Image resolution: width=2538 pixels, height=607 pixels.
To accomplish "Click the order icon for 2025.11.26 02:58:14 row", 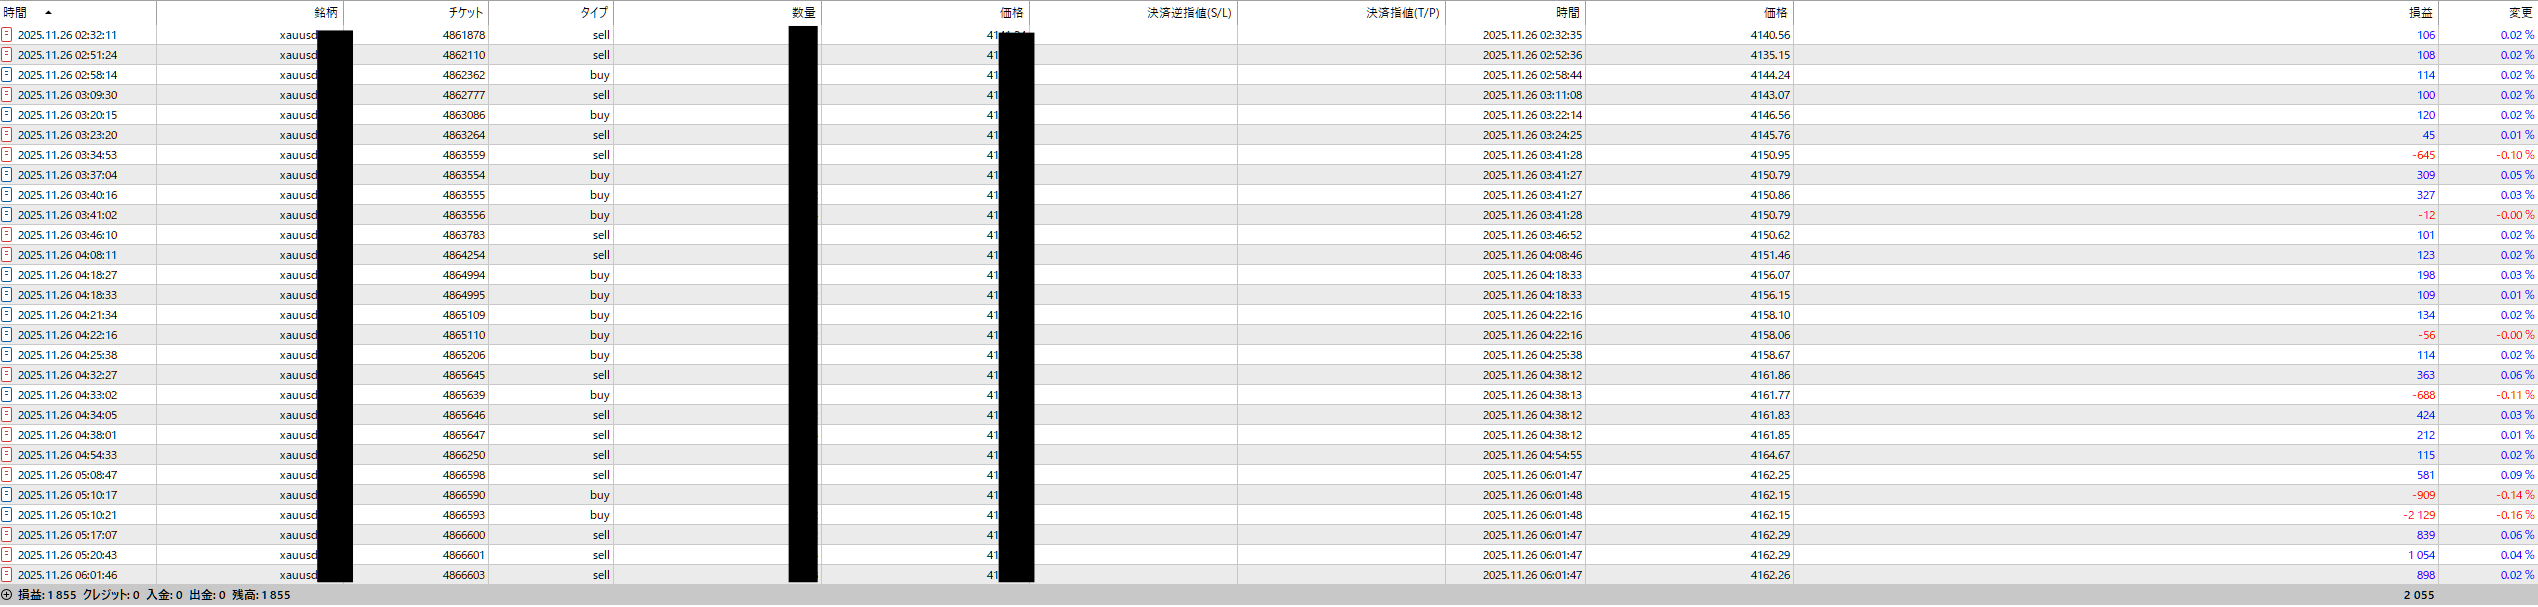I will pos(7,75).
